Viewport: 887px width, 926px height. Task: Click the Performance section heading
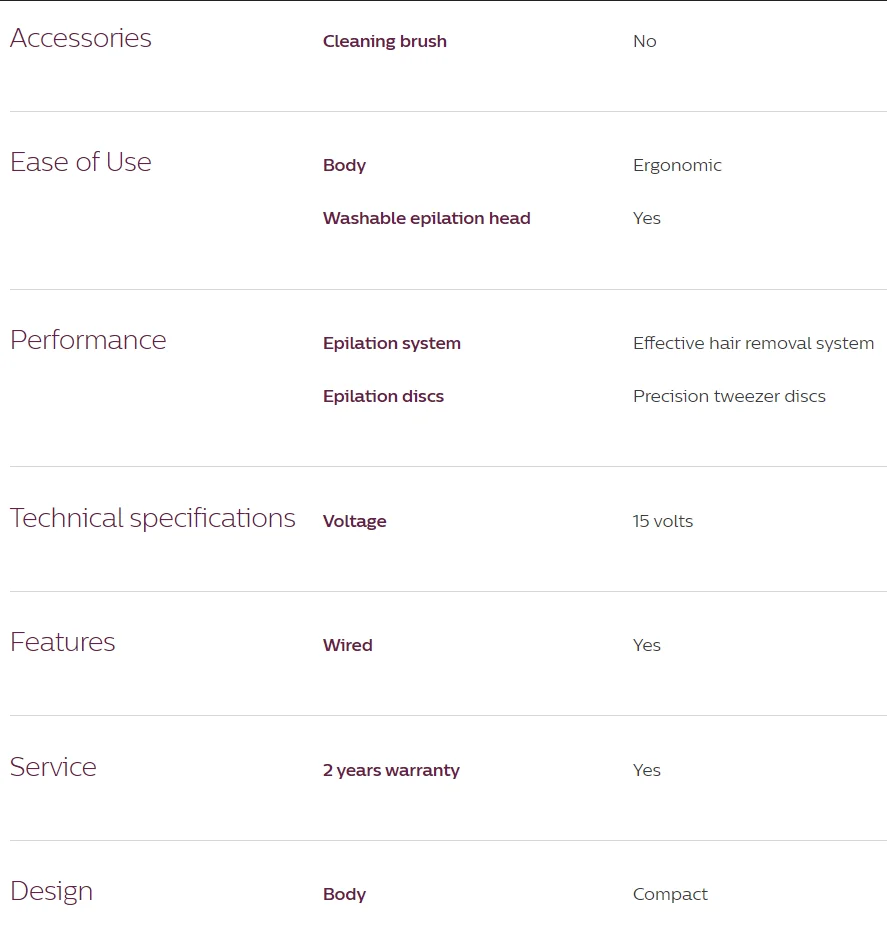[88, 341]
